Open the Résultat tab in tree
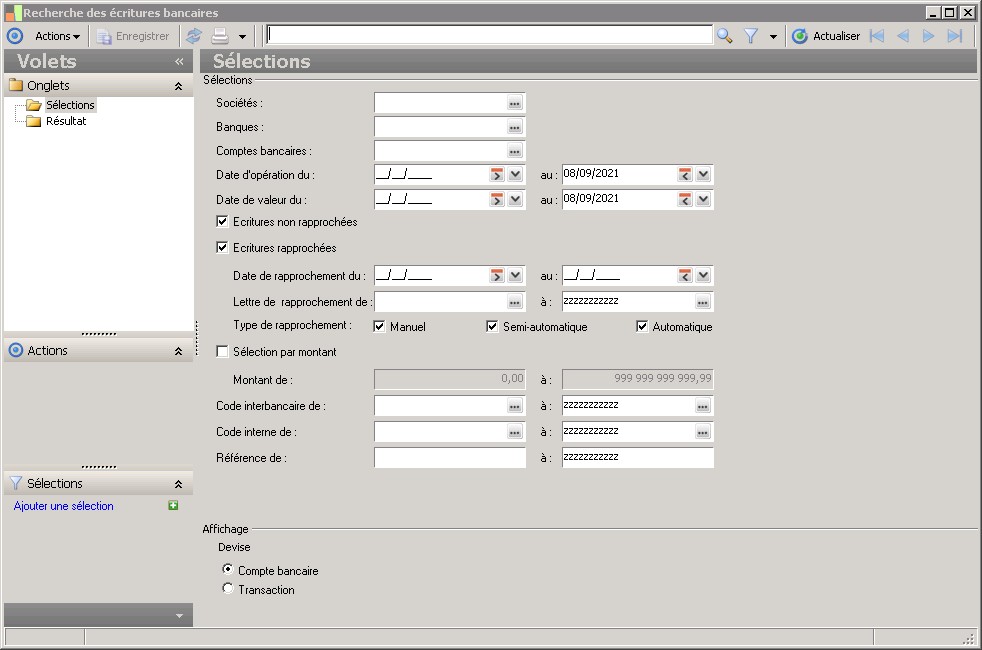The height and width of the screenshot is (650, 982). click(x=65, y=121)
